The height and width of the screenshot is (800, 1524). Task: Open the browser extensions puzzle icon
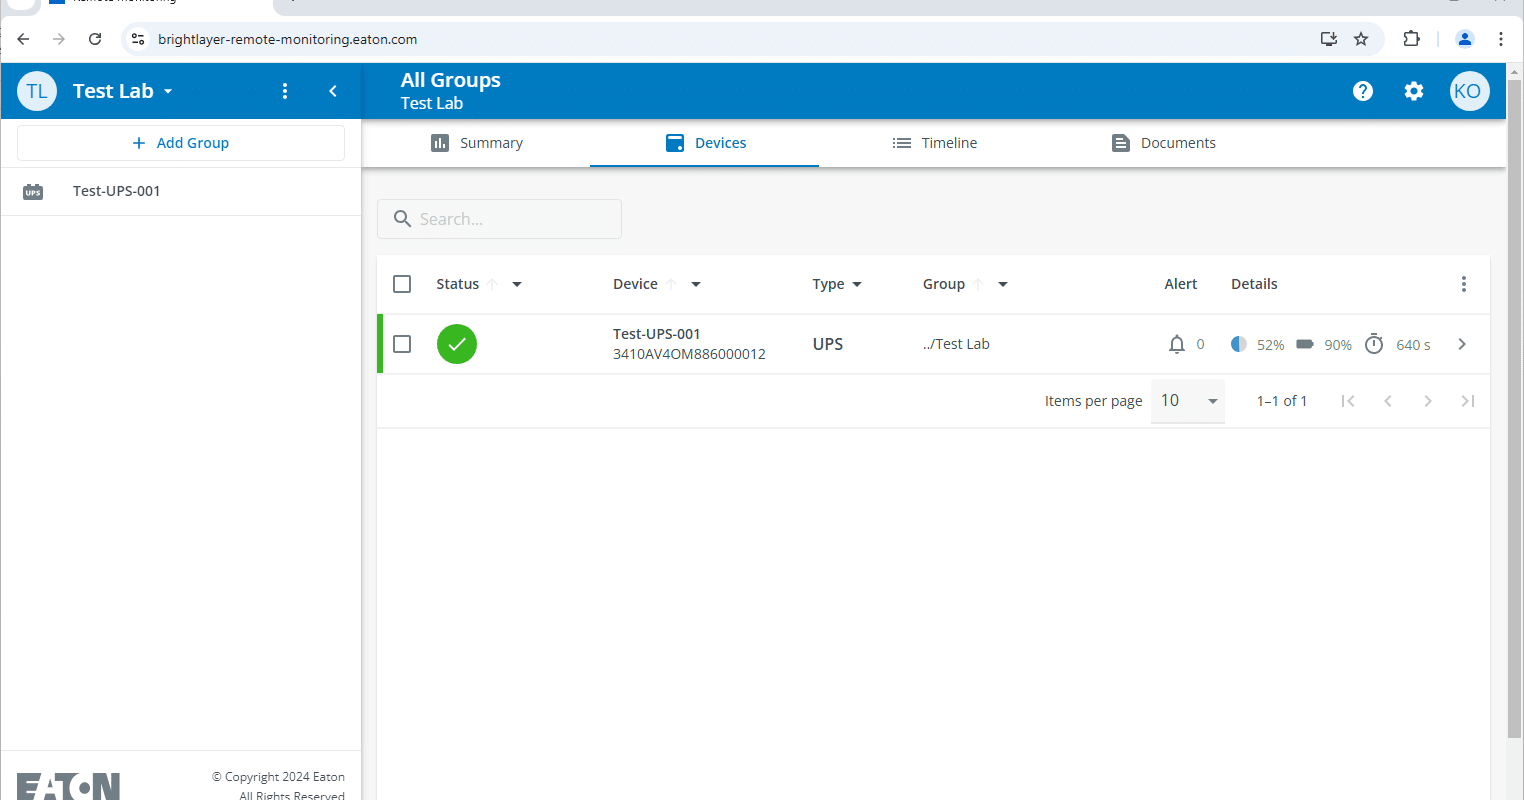1411,39
